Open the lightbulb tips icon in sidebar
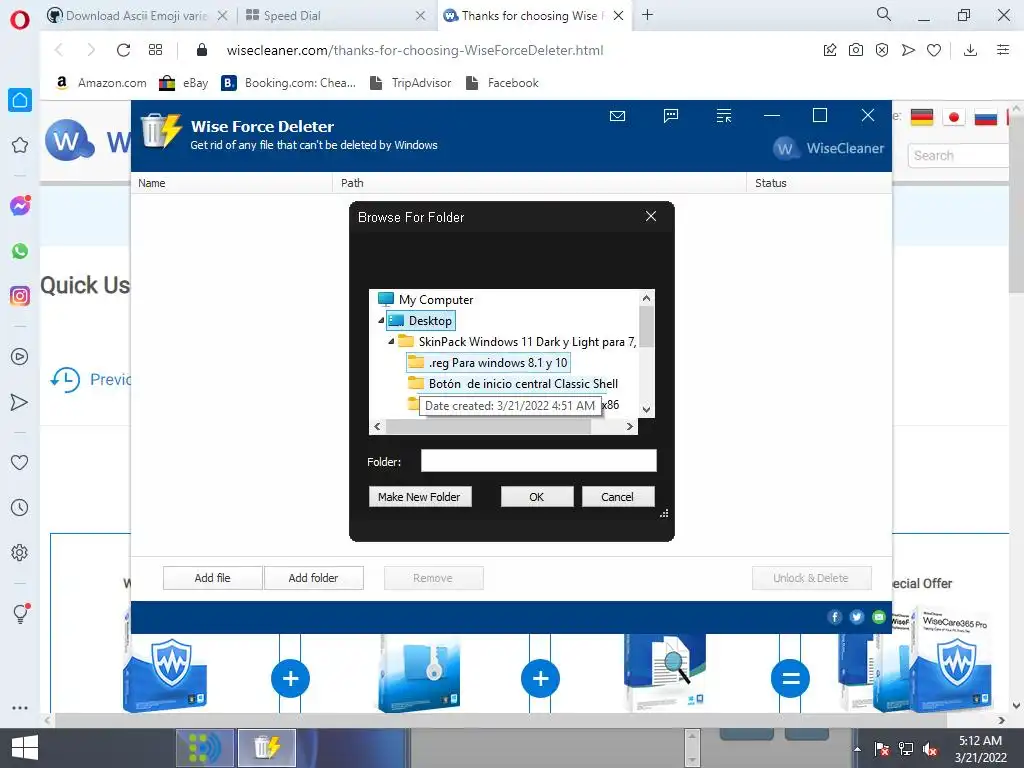Screen dimensions: 1024x768 (21, 613)
